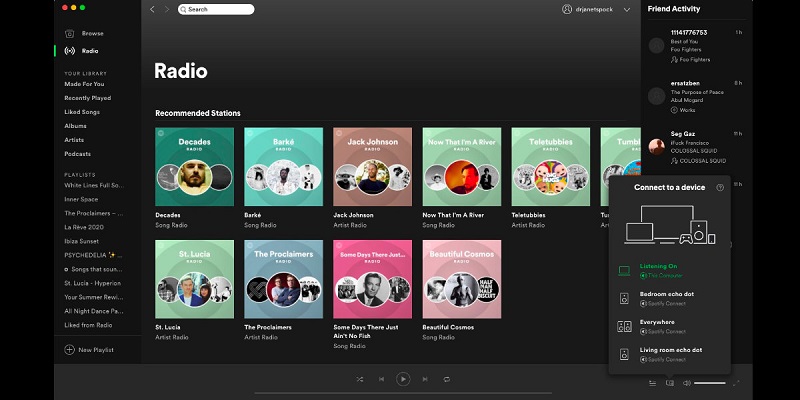Screen dimensions: 800x400
Task: Click the Search input field
Action: tap(216, 9)
